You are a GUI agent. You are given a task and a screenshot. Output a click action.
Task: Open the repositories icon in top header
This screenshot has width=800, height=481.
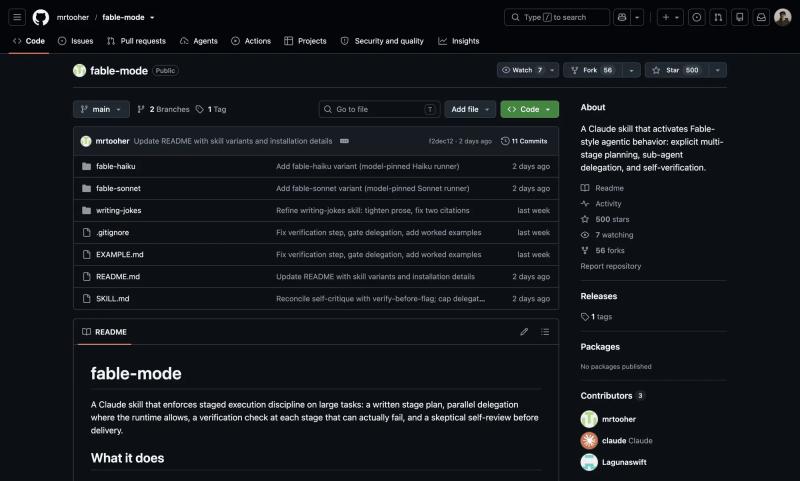click(x=739, y=17)
